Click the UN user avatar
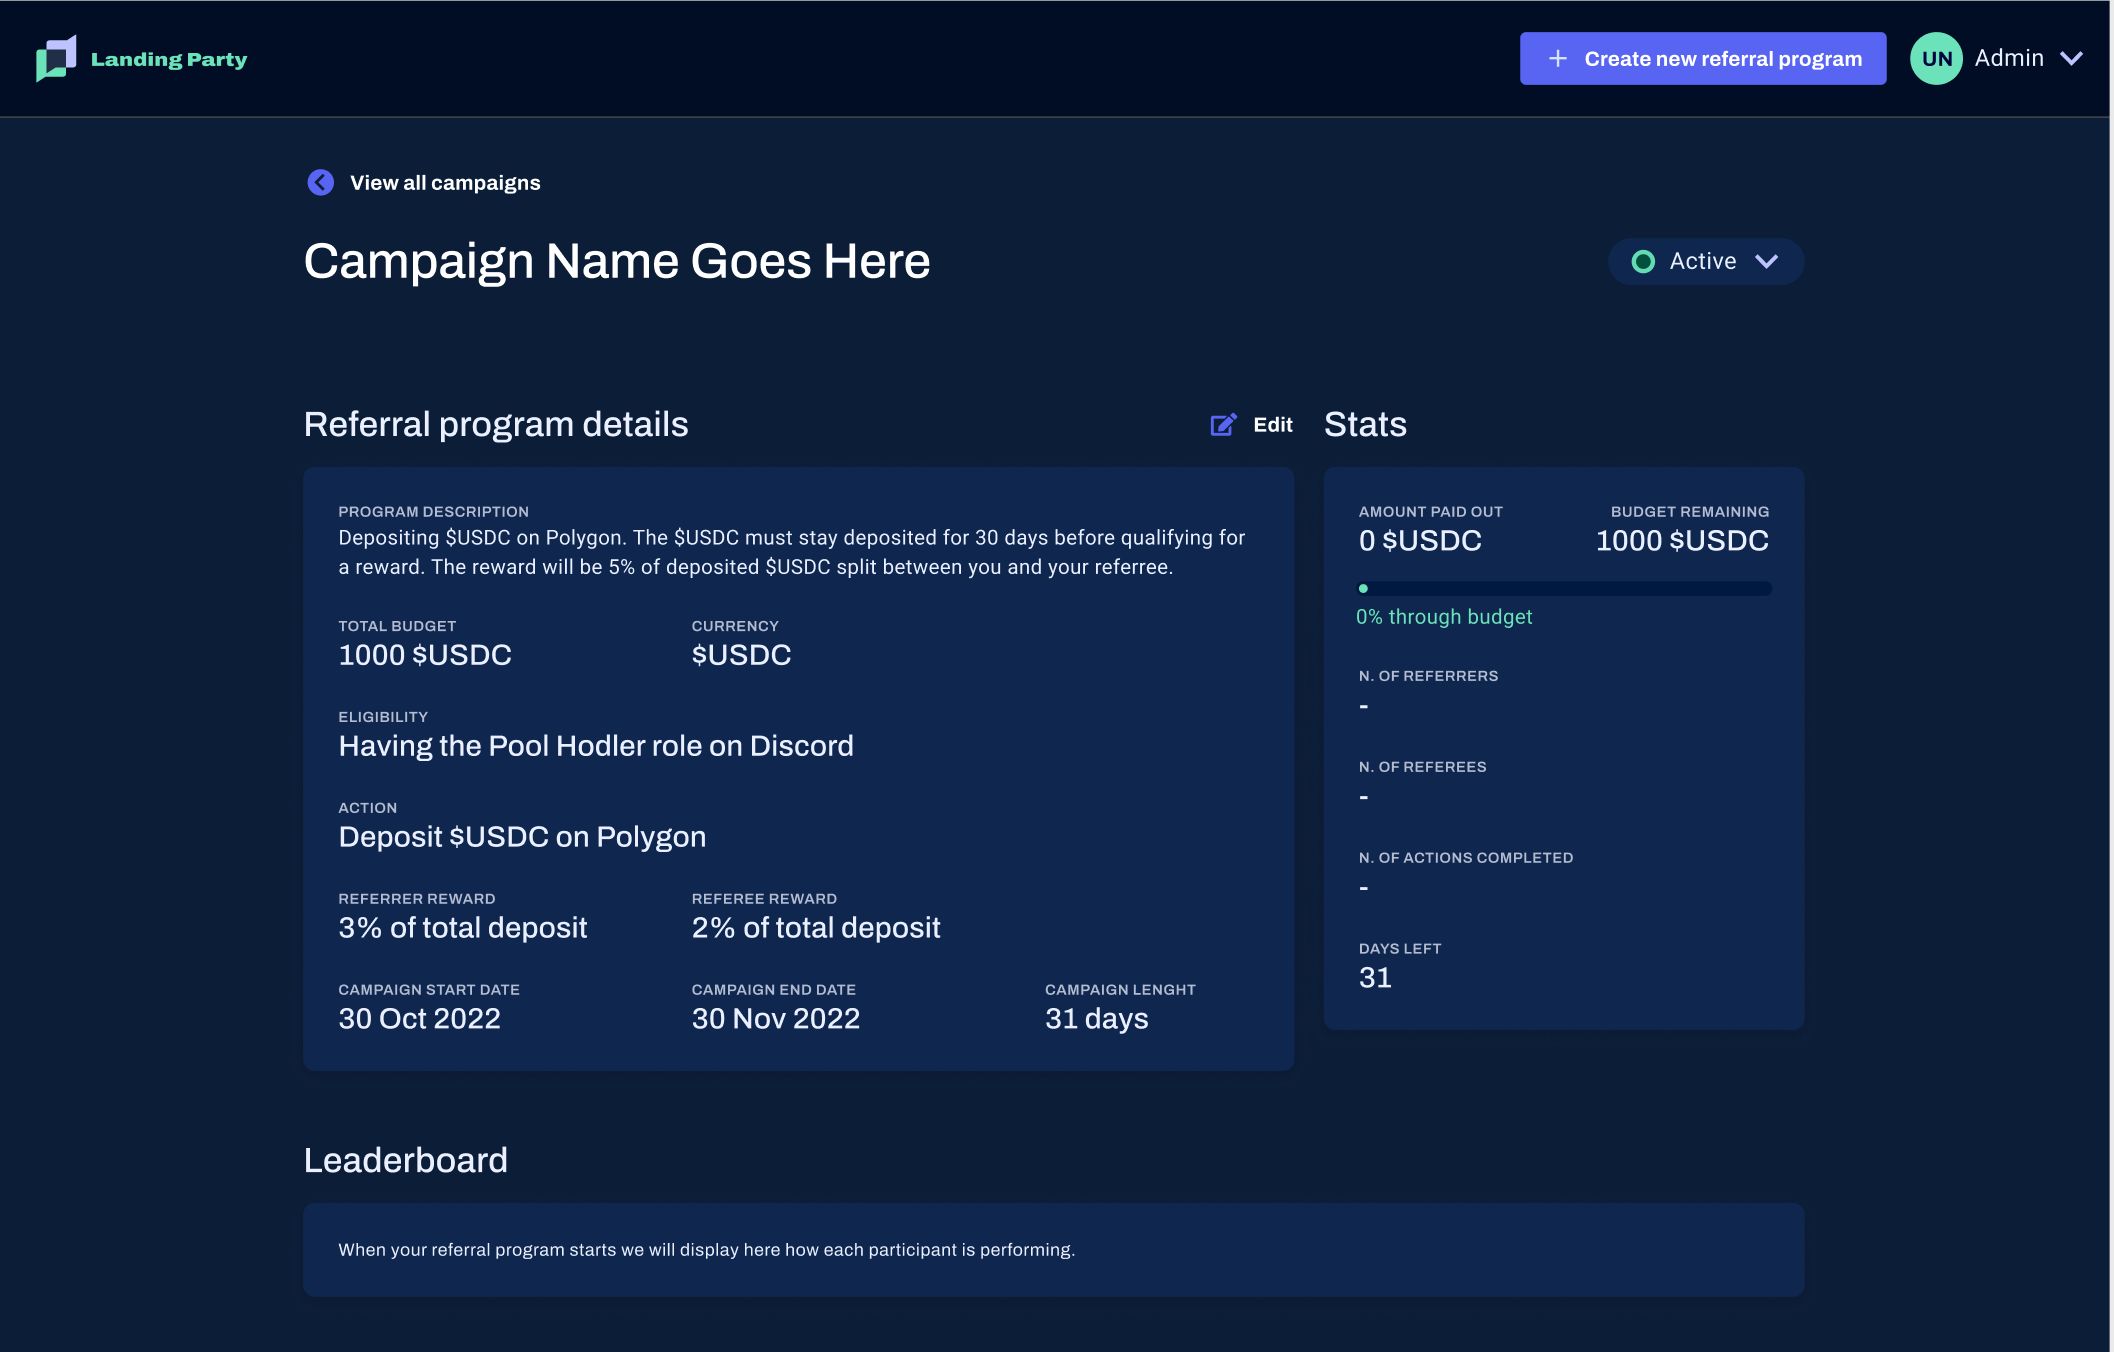This screenshot has width=2114, height=1352. click(x=1936, y=58)
